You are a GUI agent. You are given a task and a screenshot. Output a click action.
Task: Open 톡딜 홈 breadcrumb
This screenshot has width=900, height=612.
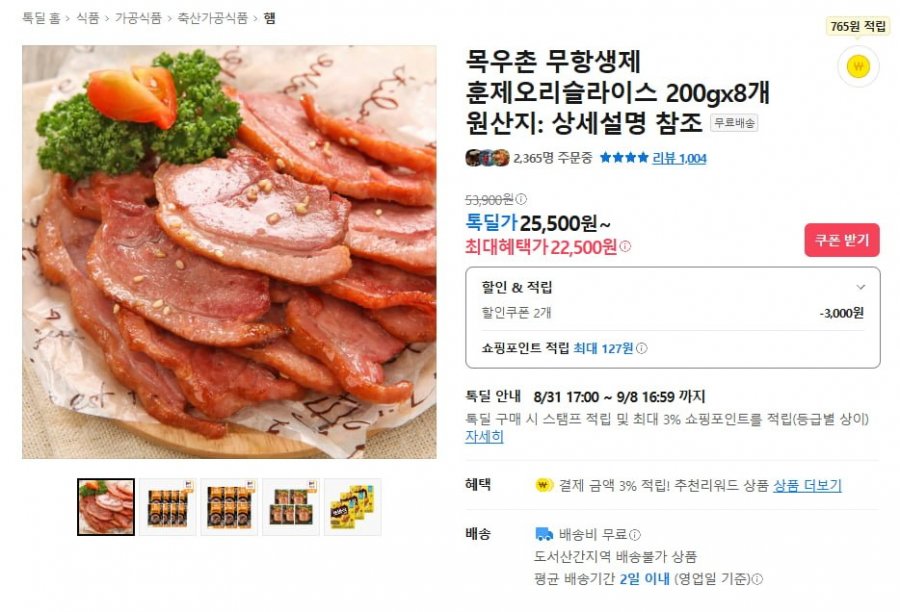point(41,18)
